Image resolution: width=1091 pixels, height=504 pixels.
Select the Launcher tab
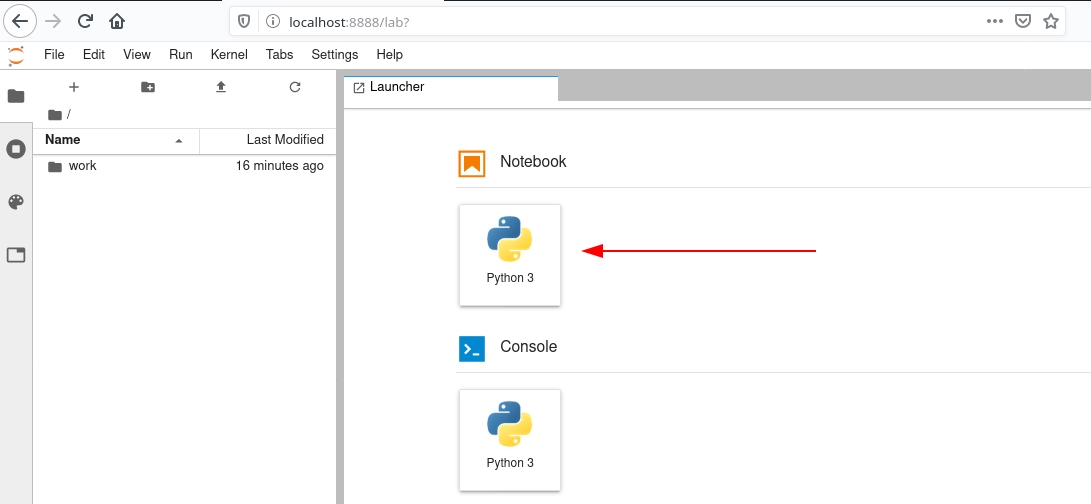pyautogui.click(x=397, y=87)
